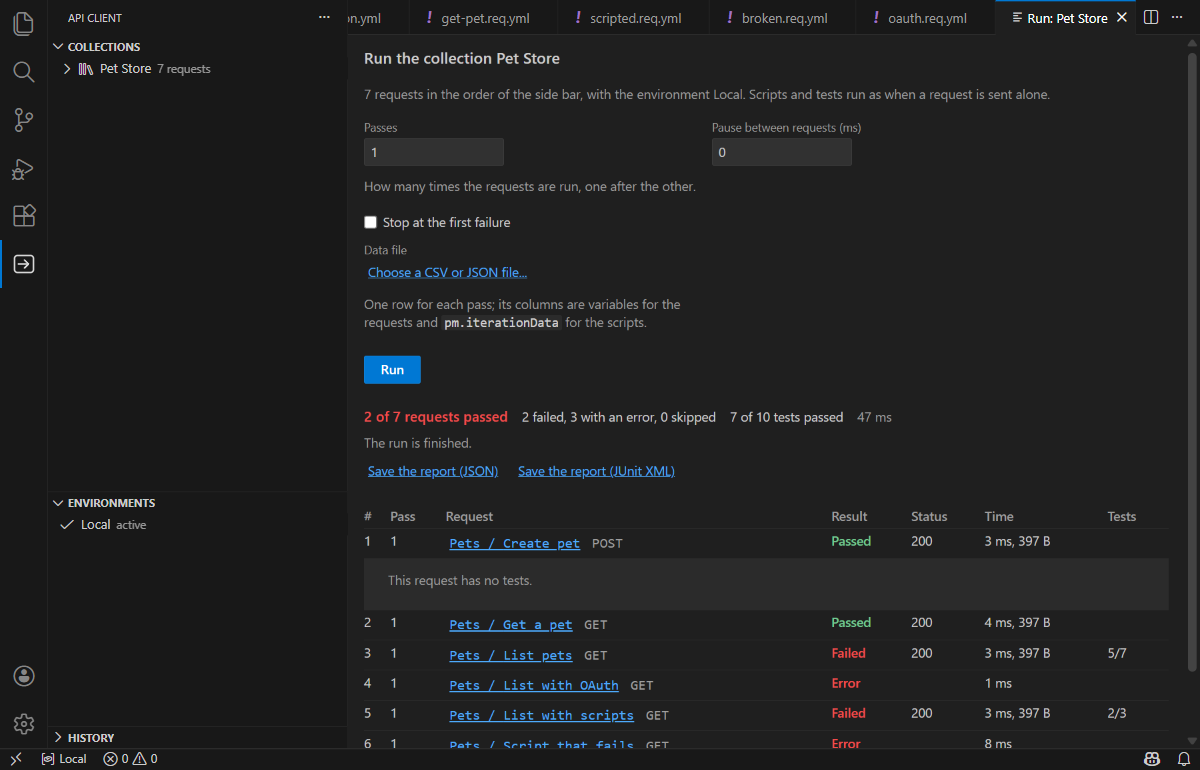Viewport: 1200px width, 770px height.
Task: Click the '4 ms, 397 B' time value
Action: tap(1017, 622)
